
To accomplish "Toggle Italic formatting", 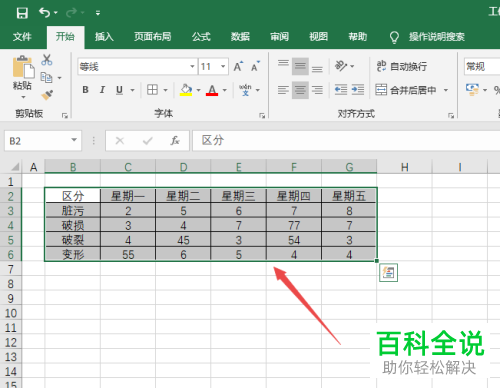I will click(x=102, y=90).
